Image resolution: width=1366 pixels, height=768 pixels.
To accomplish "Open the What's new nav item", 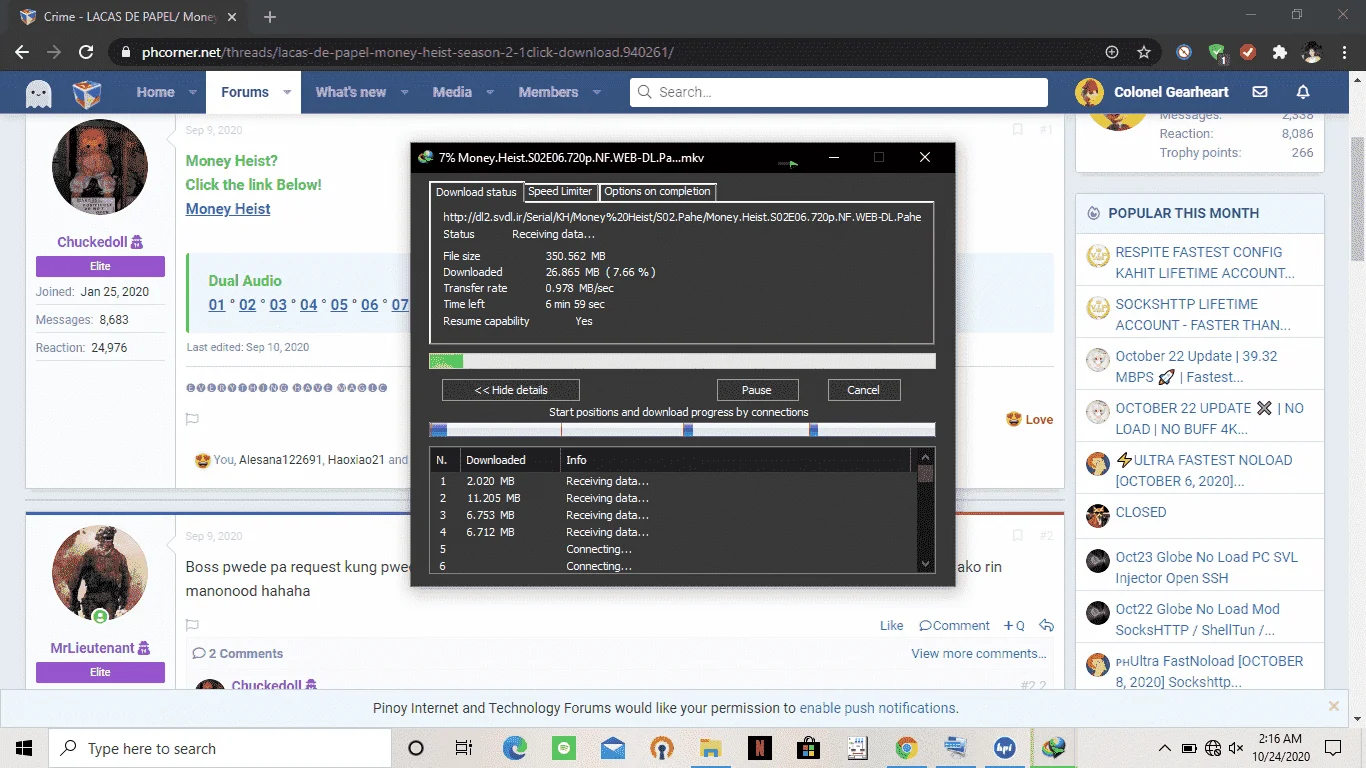I will [350, 92].
